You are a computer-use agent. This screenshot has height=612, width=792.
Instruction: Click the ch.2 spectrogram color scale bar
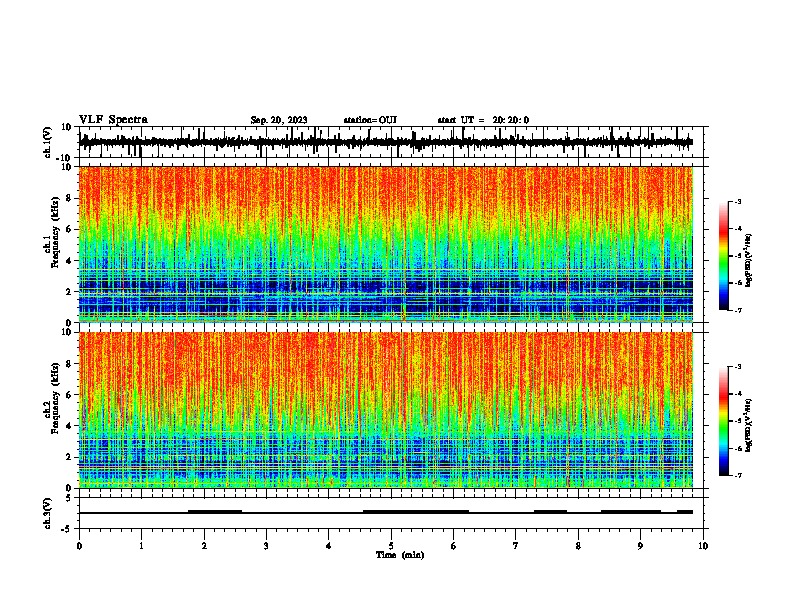(724, 421)
